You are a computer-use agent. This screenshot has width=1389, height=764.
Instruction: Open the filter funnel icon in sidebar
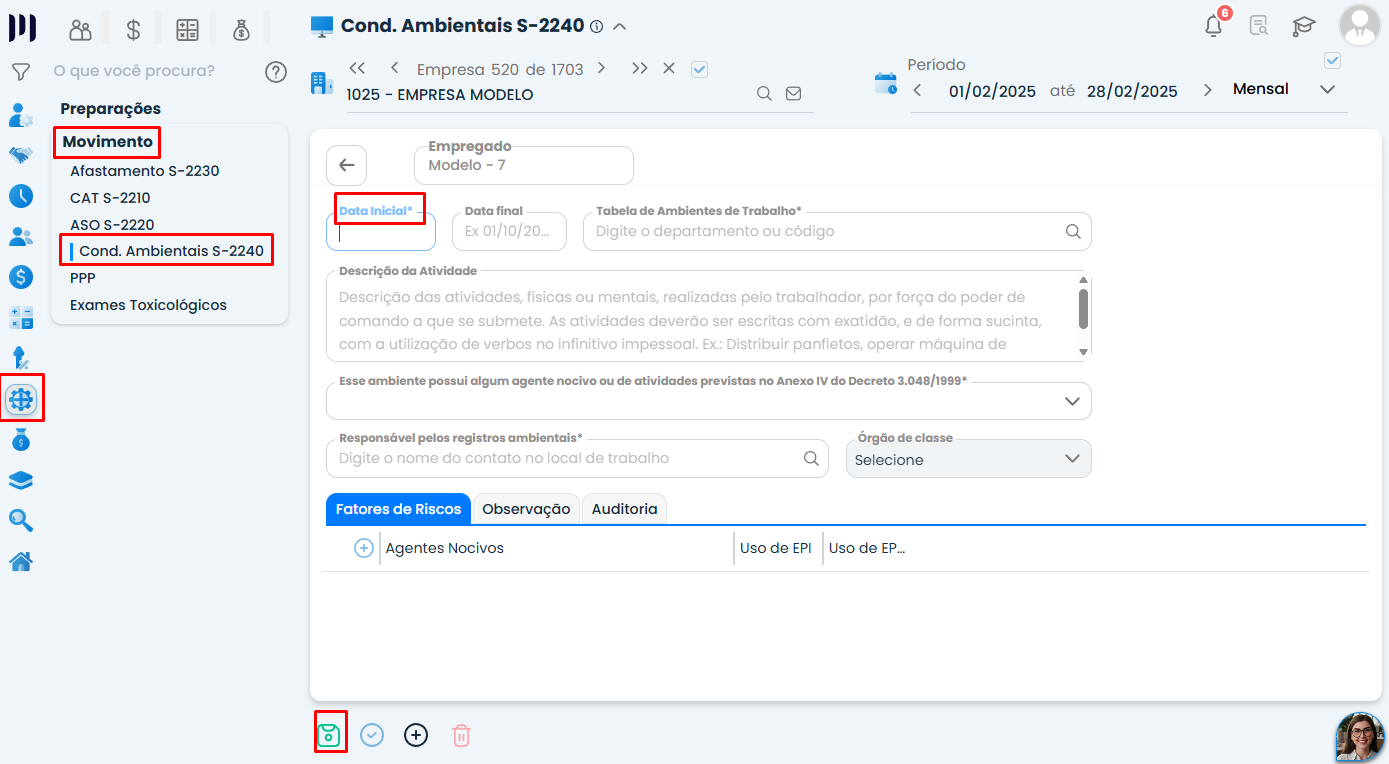click(x=20, y=72)
